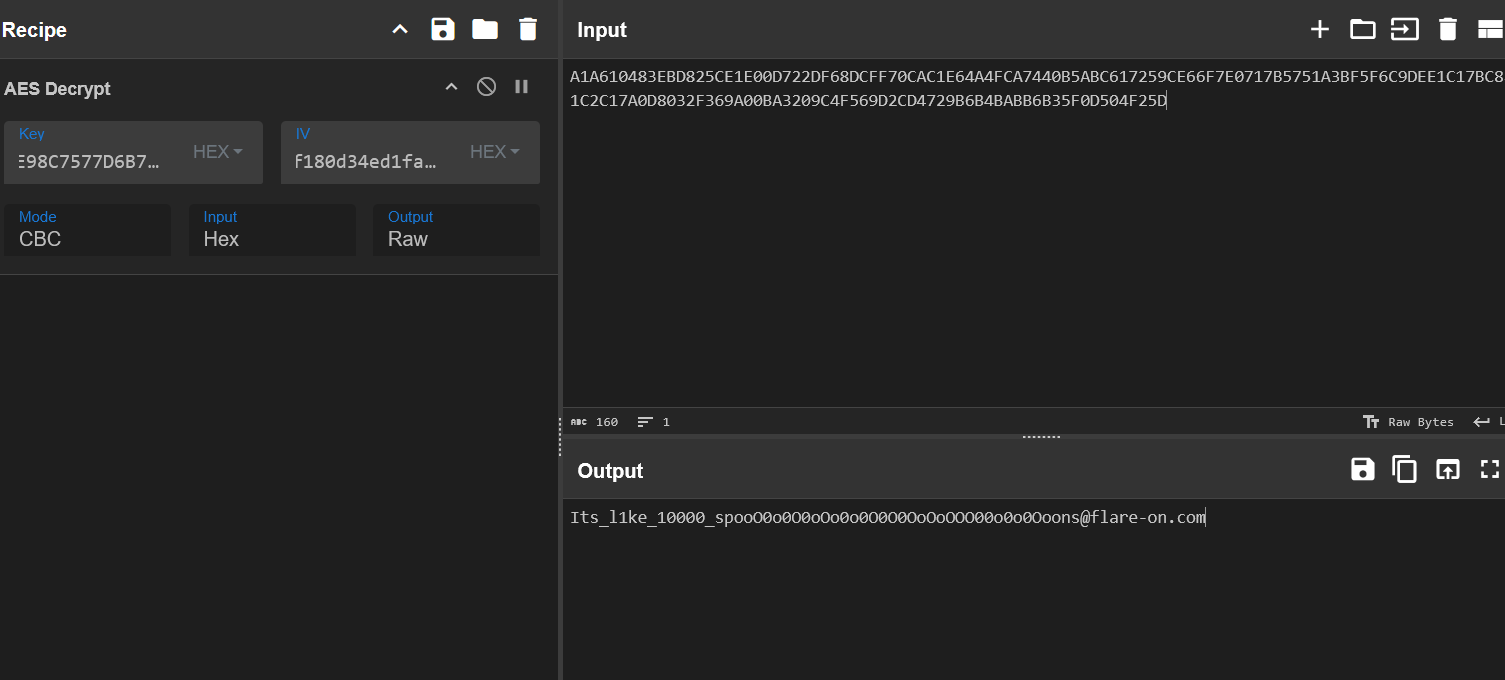Reset the pane layout
The width and height of the screenshot is (1505, 680).
click(x=1490, y=30)
